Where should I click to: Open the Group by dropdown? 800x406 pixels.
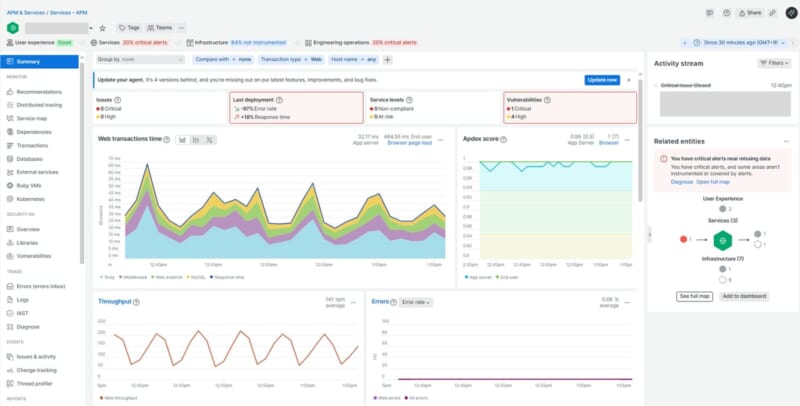coord(141,60)
